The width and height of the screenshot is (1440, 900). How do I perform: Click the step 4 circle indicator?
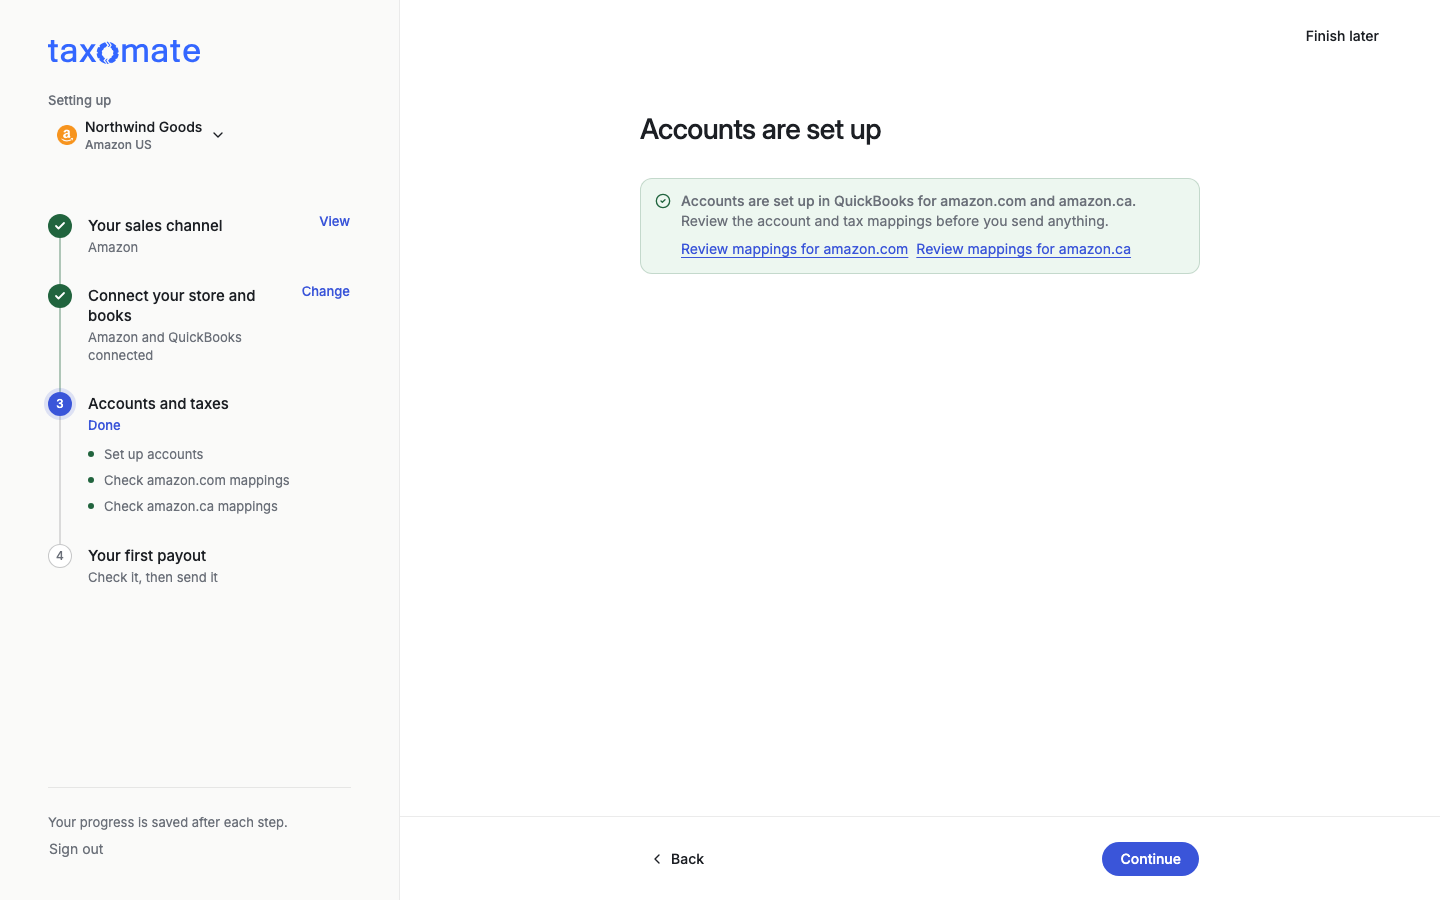[x=60, y=556]
